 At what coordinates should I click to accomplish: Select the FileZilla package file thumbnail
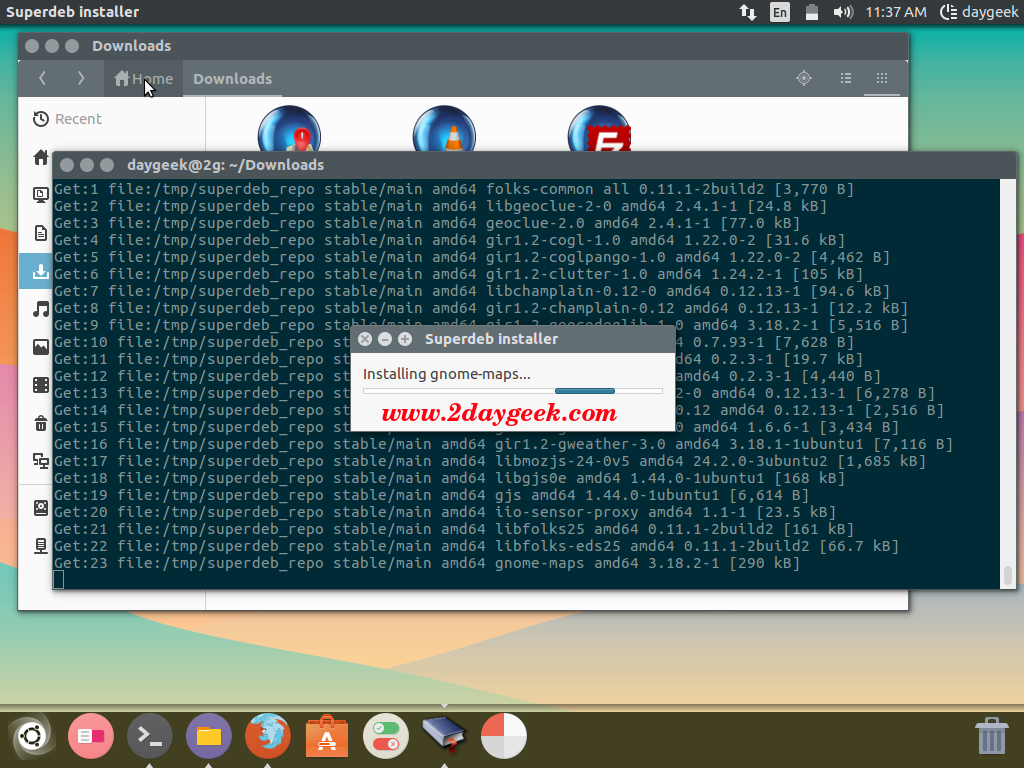599,129
